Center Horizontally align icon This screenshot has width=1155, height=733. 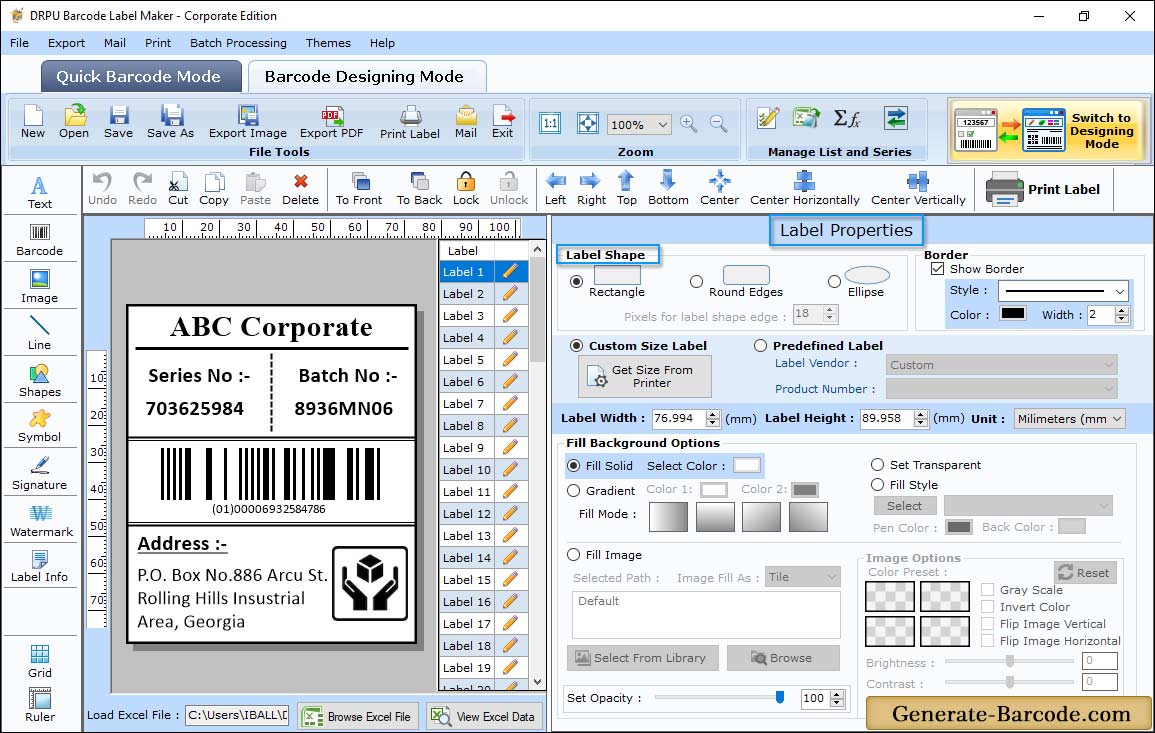coord(804,189)
